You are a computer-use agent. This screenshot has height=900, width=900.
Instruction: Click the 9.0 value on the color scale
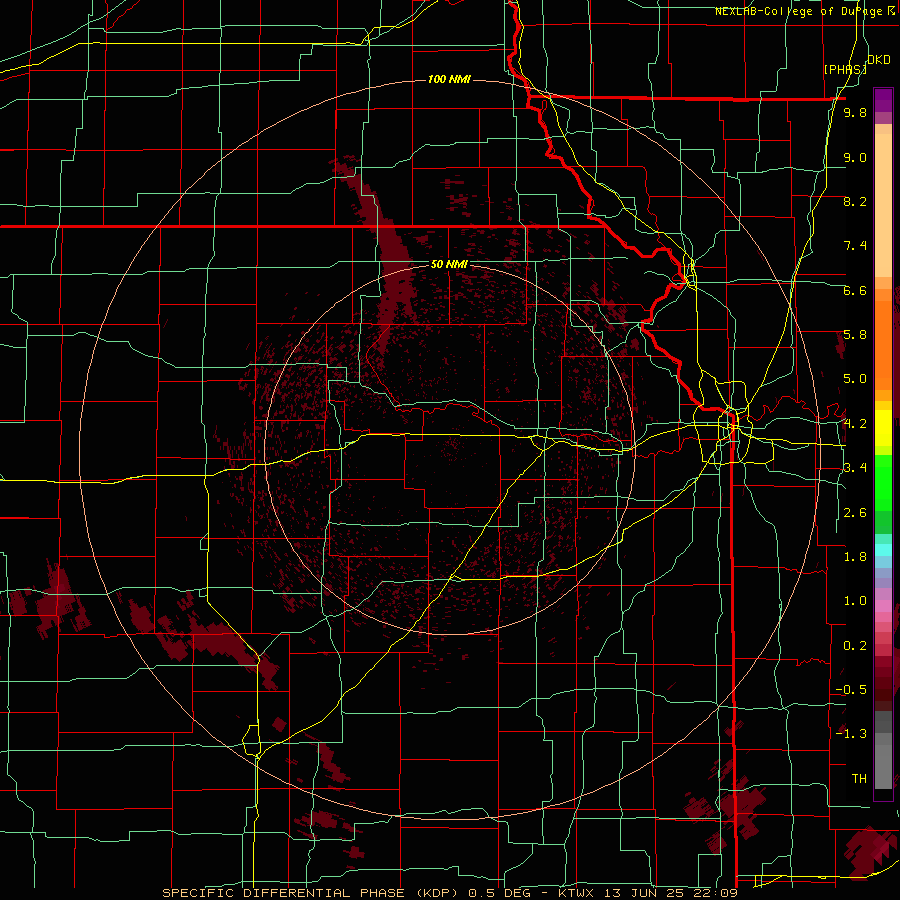tap(855, 157)
